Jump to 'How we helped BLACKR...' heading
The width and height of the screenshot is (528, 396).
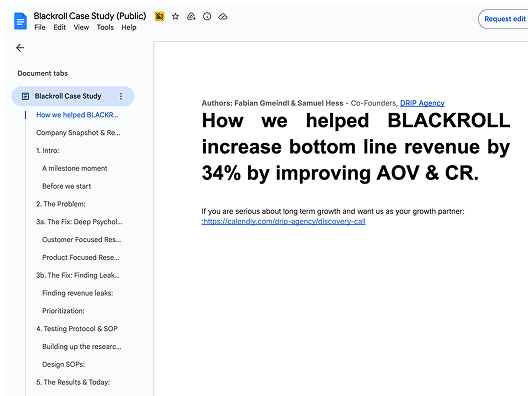point(77,115)
